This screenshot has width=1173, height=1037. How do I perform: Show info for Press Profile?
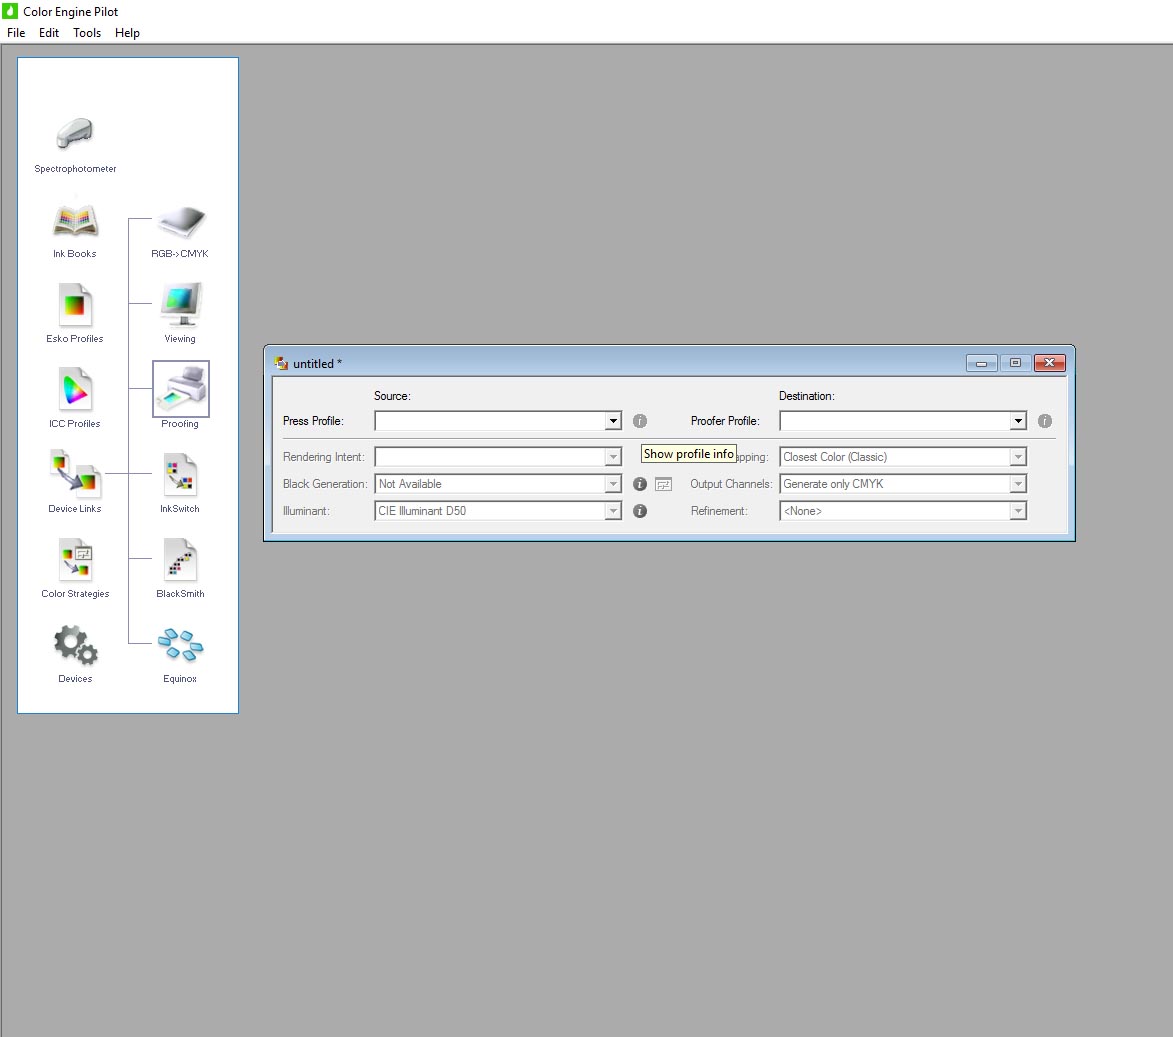pyautogui.click(x=640, y=421)
